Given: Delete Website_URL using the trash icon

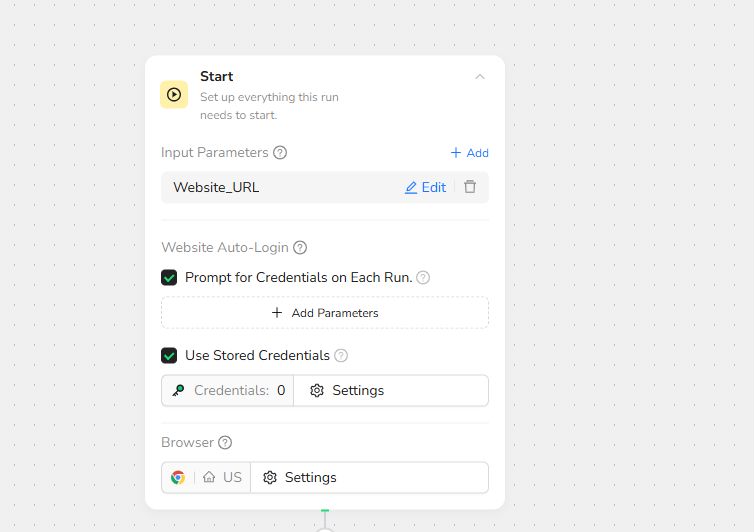Looking at the screenshot, I should tap(470, 187).
